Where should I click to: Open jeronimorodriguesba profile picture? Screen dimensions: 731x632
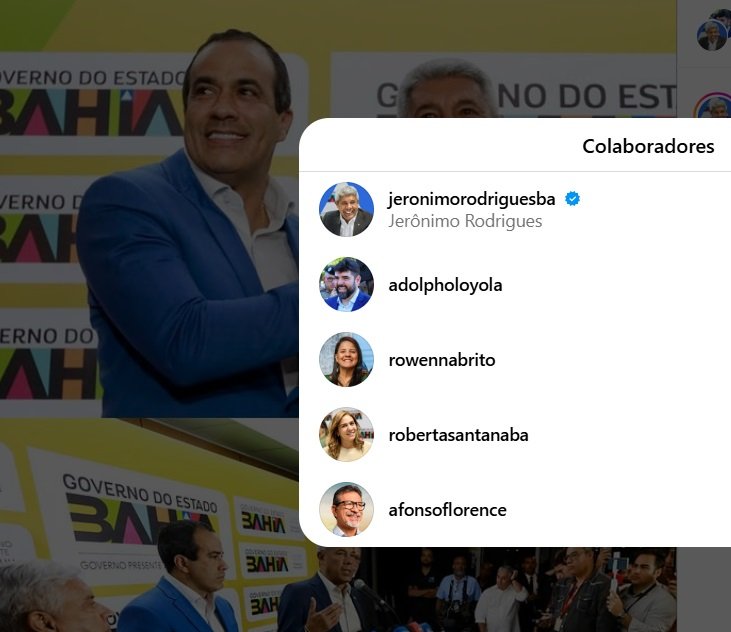[346, 209]
